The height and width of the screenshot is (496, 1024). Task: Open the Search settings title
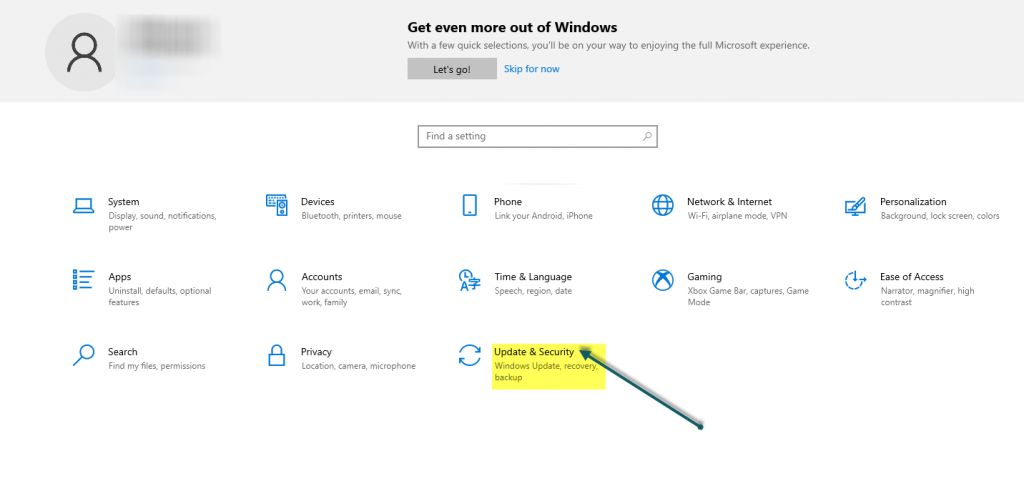pyautogui.click(x=123, y=352)
